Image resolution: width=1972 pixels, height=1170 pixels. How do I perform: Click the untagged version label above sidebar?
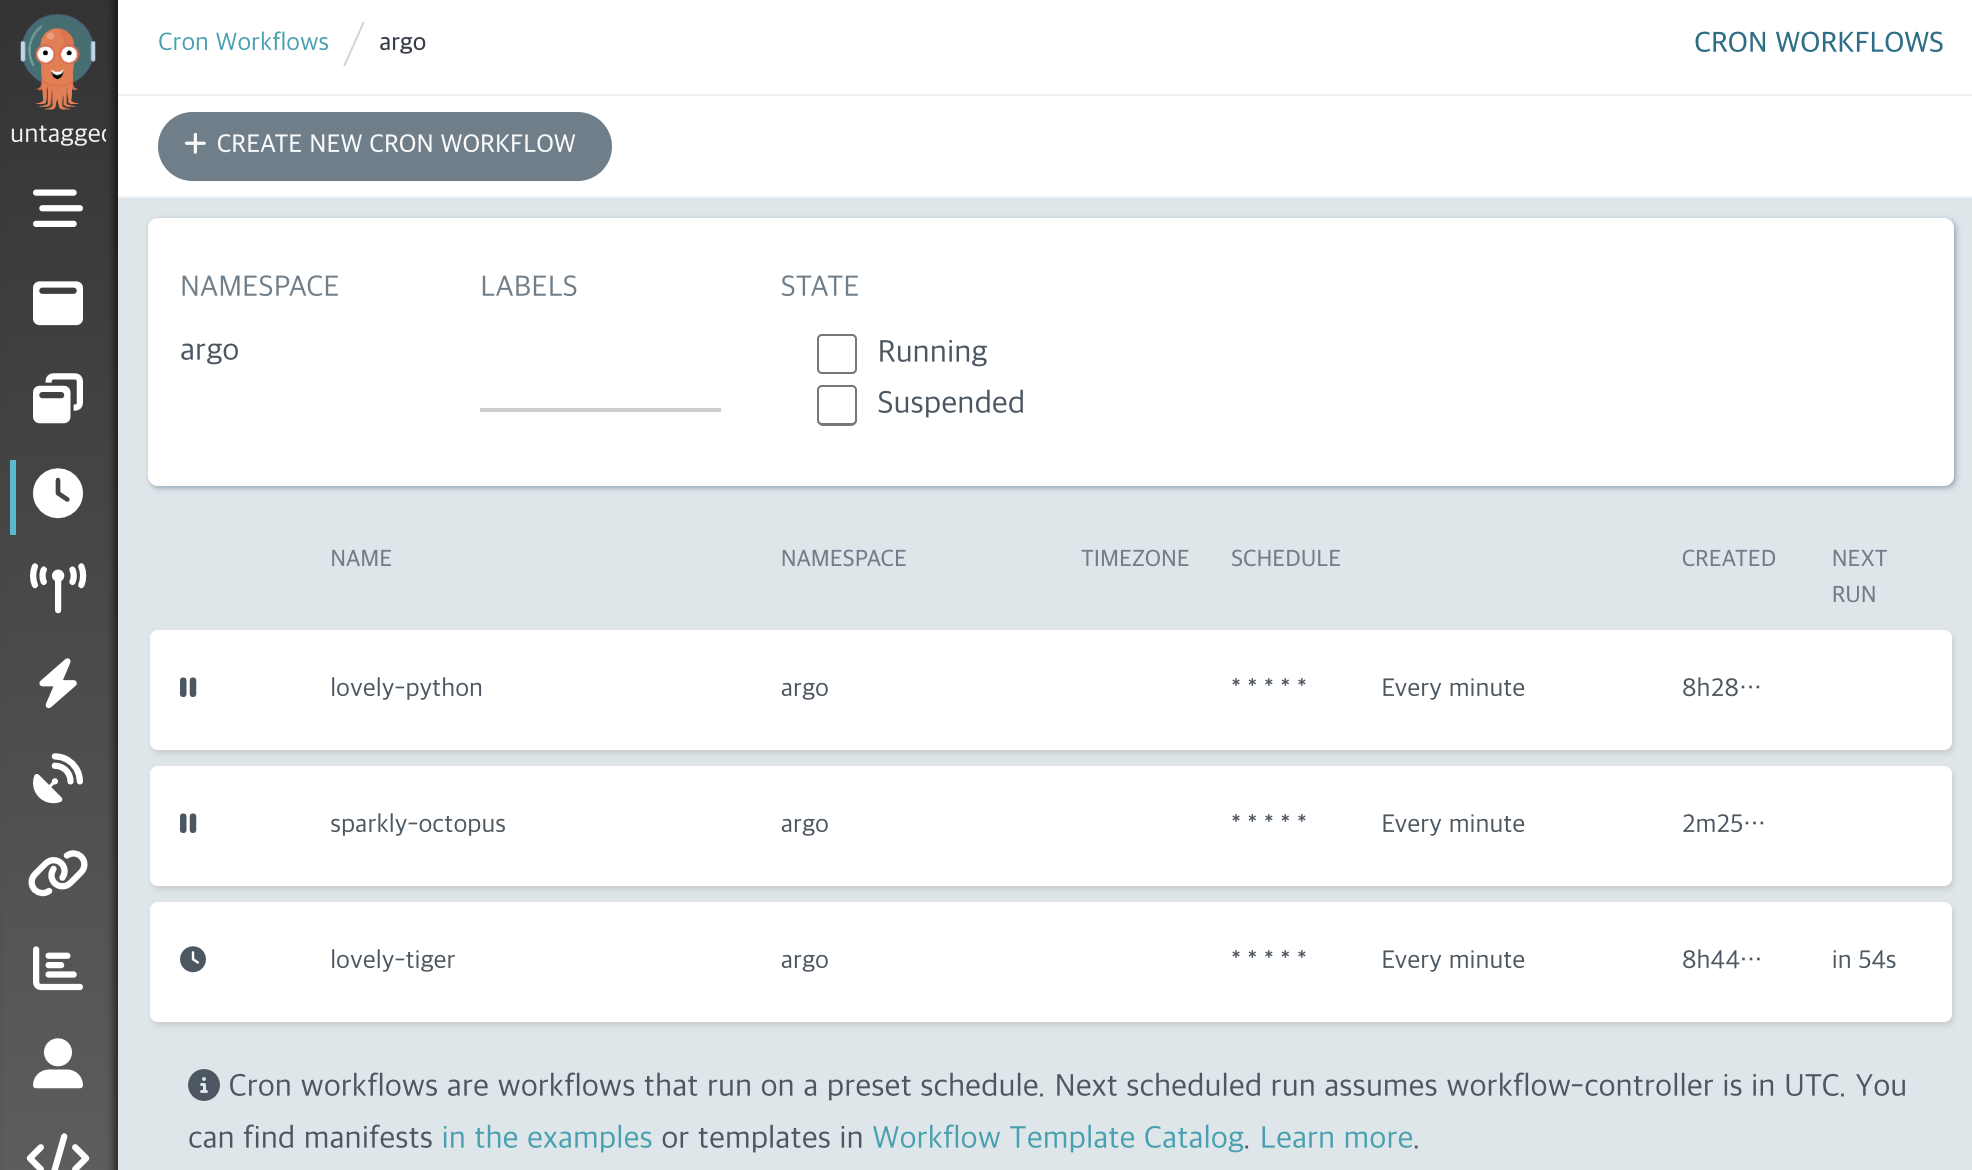pyautogui.click(x=58, y=134)
